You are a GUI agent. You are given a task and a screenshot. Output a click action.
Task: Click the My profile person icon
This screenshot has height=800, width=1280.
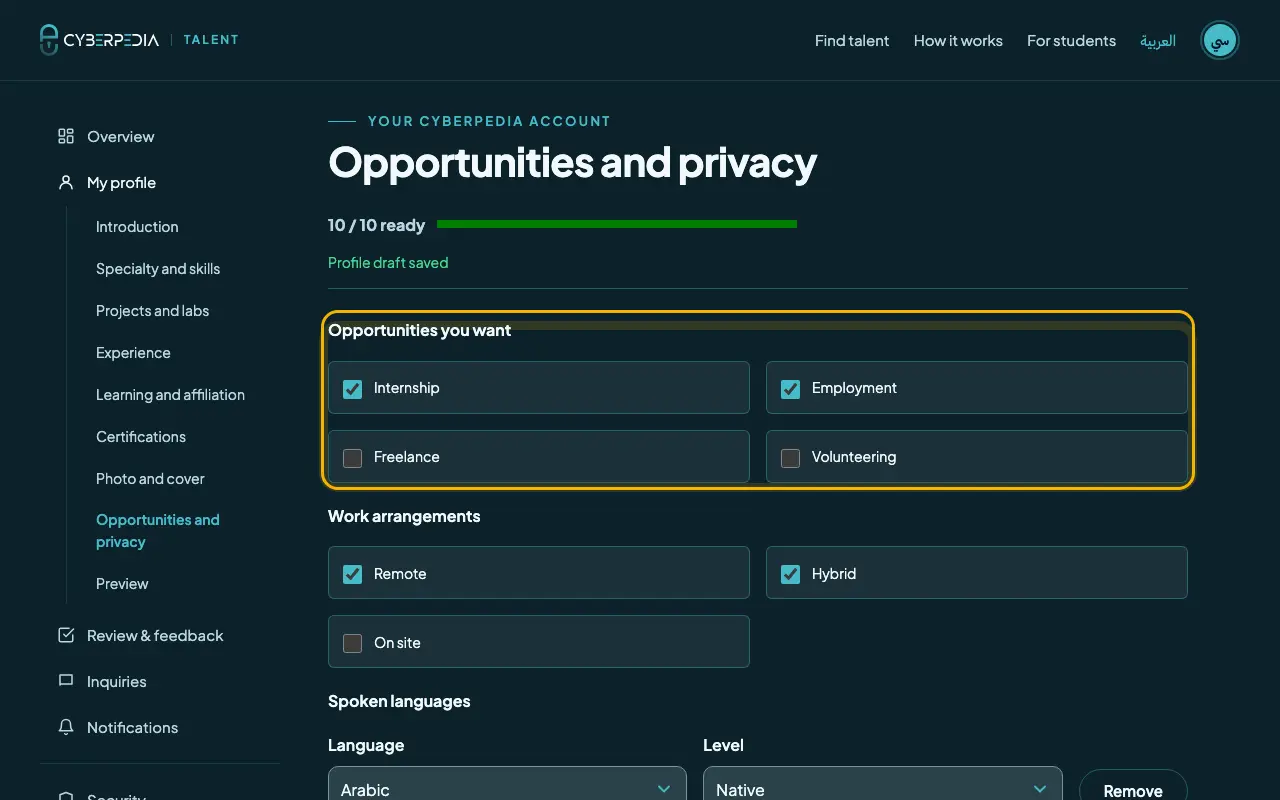(x=66, y=182)
